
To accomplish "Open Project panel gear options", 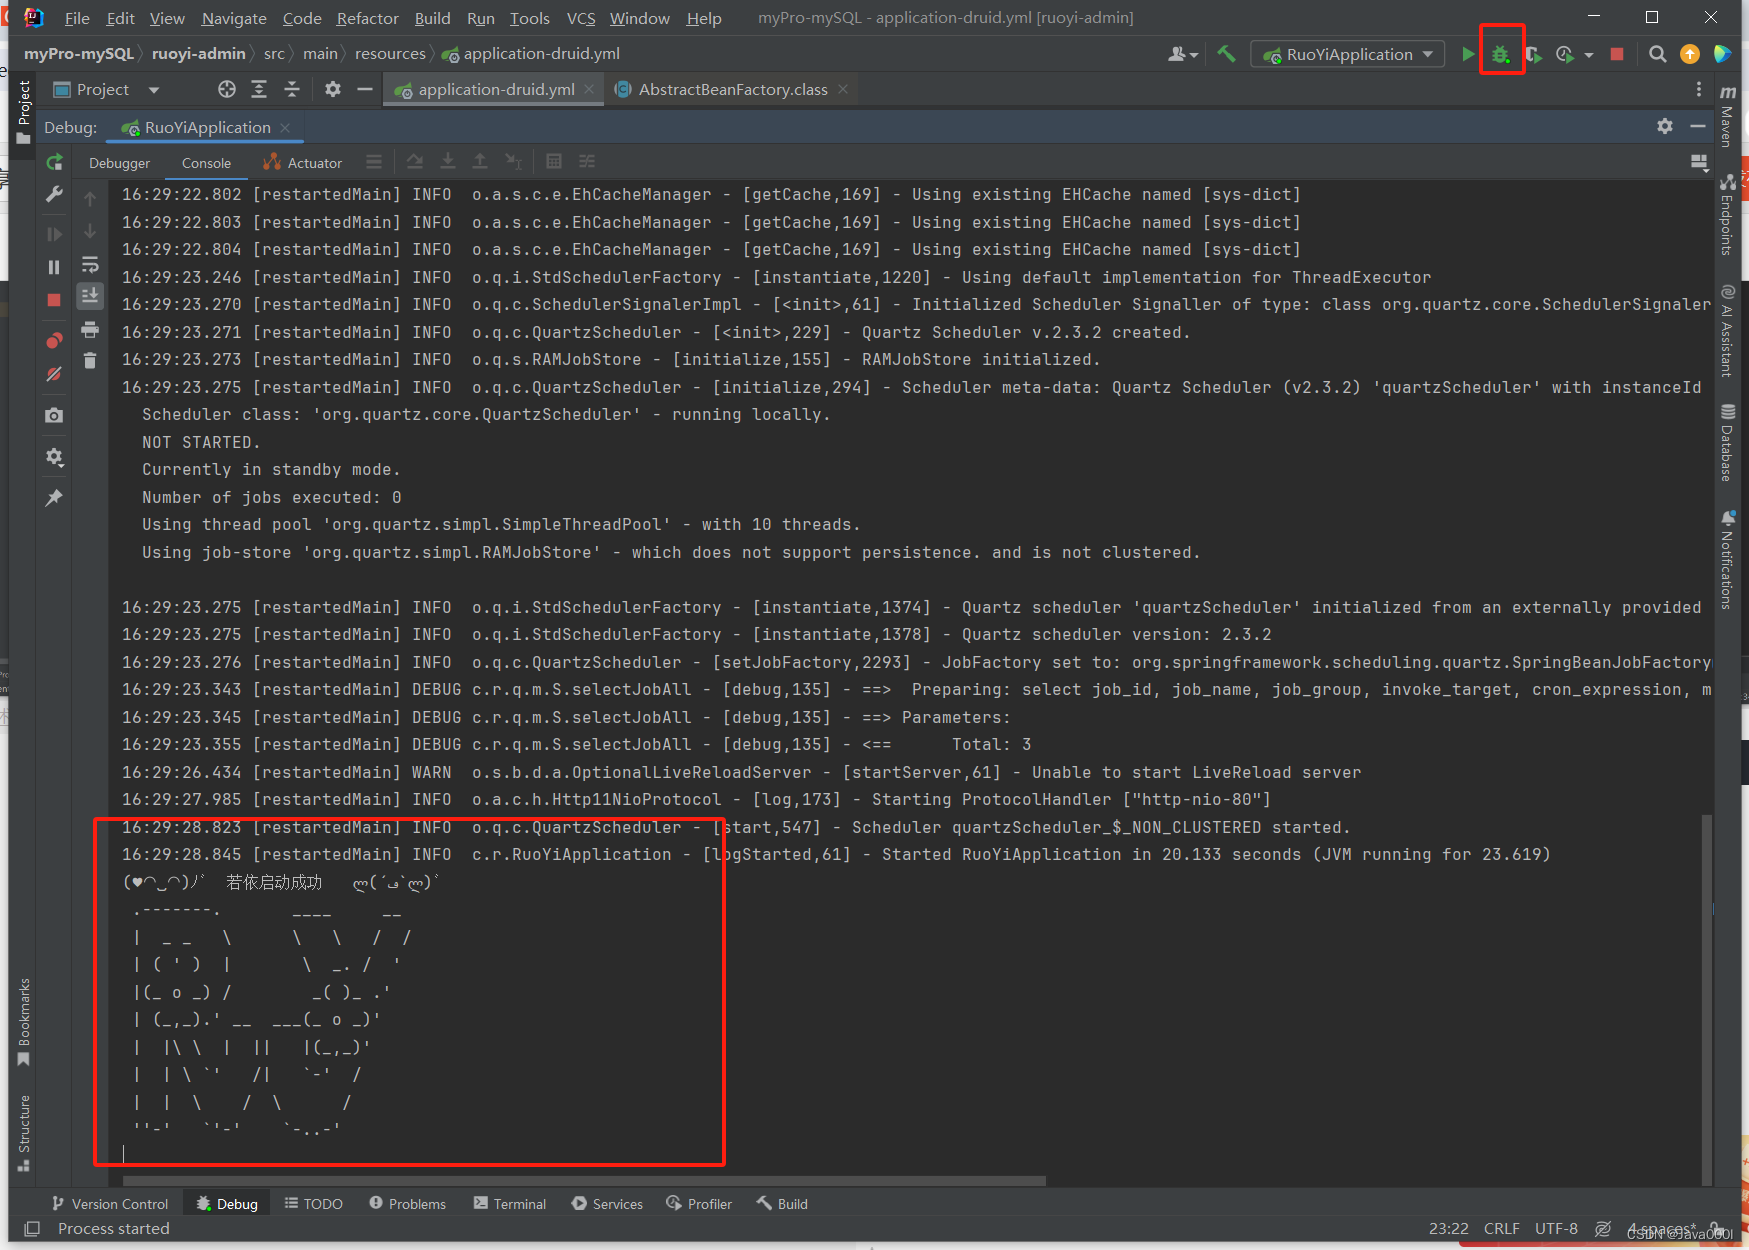I will click(x=333, y=90).
